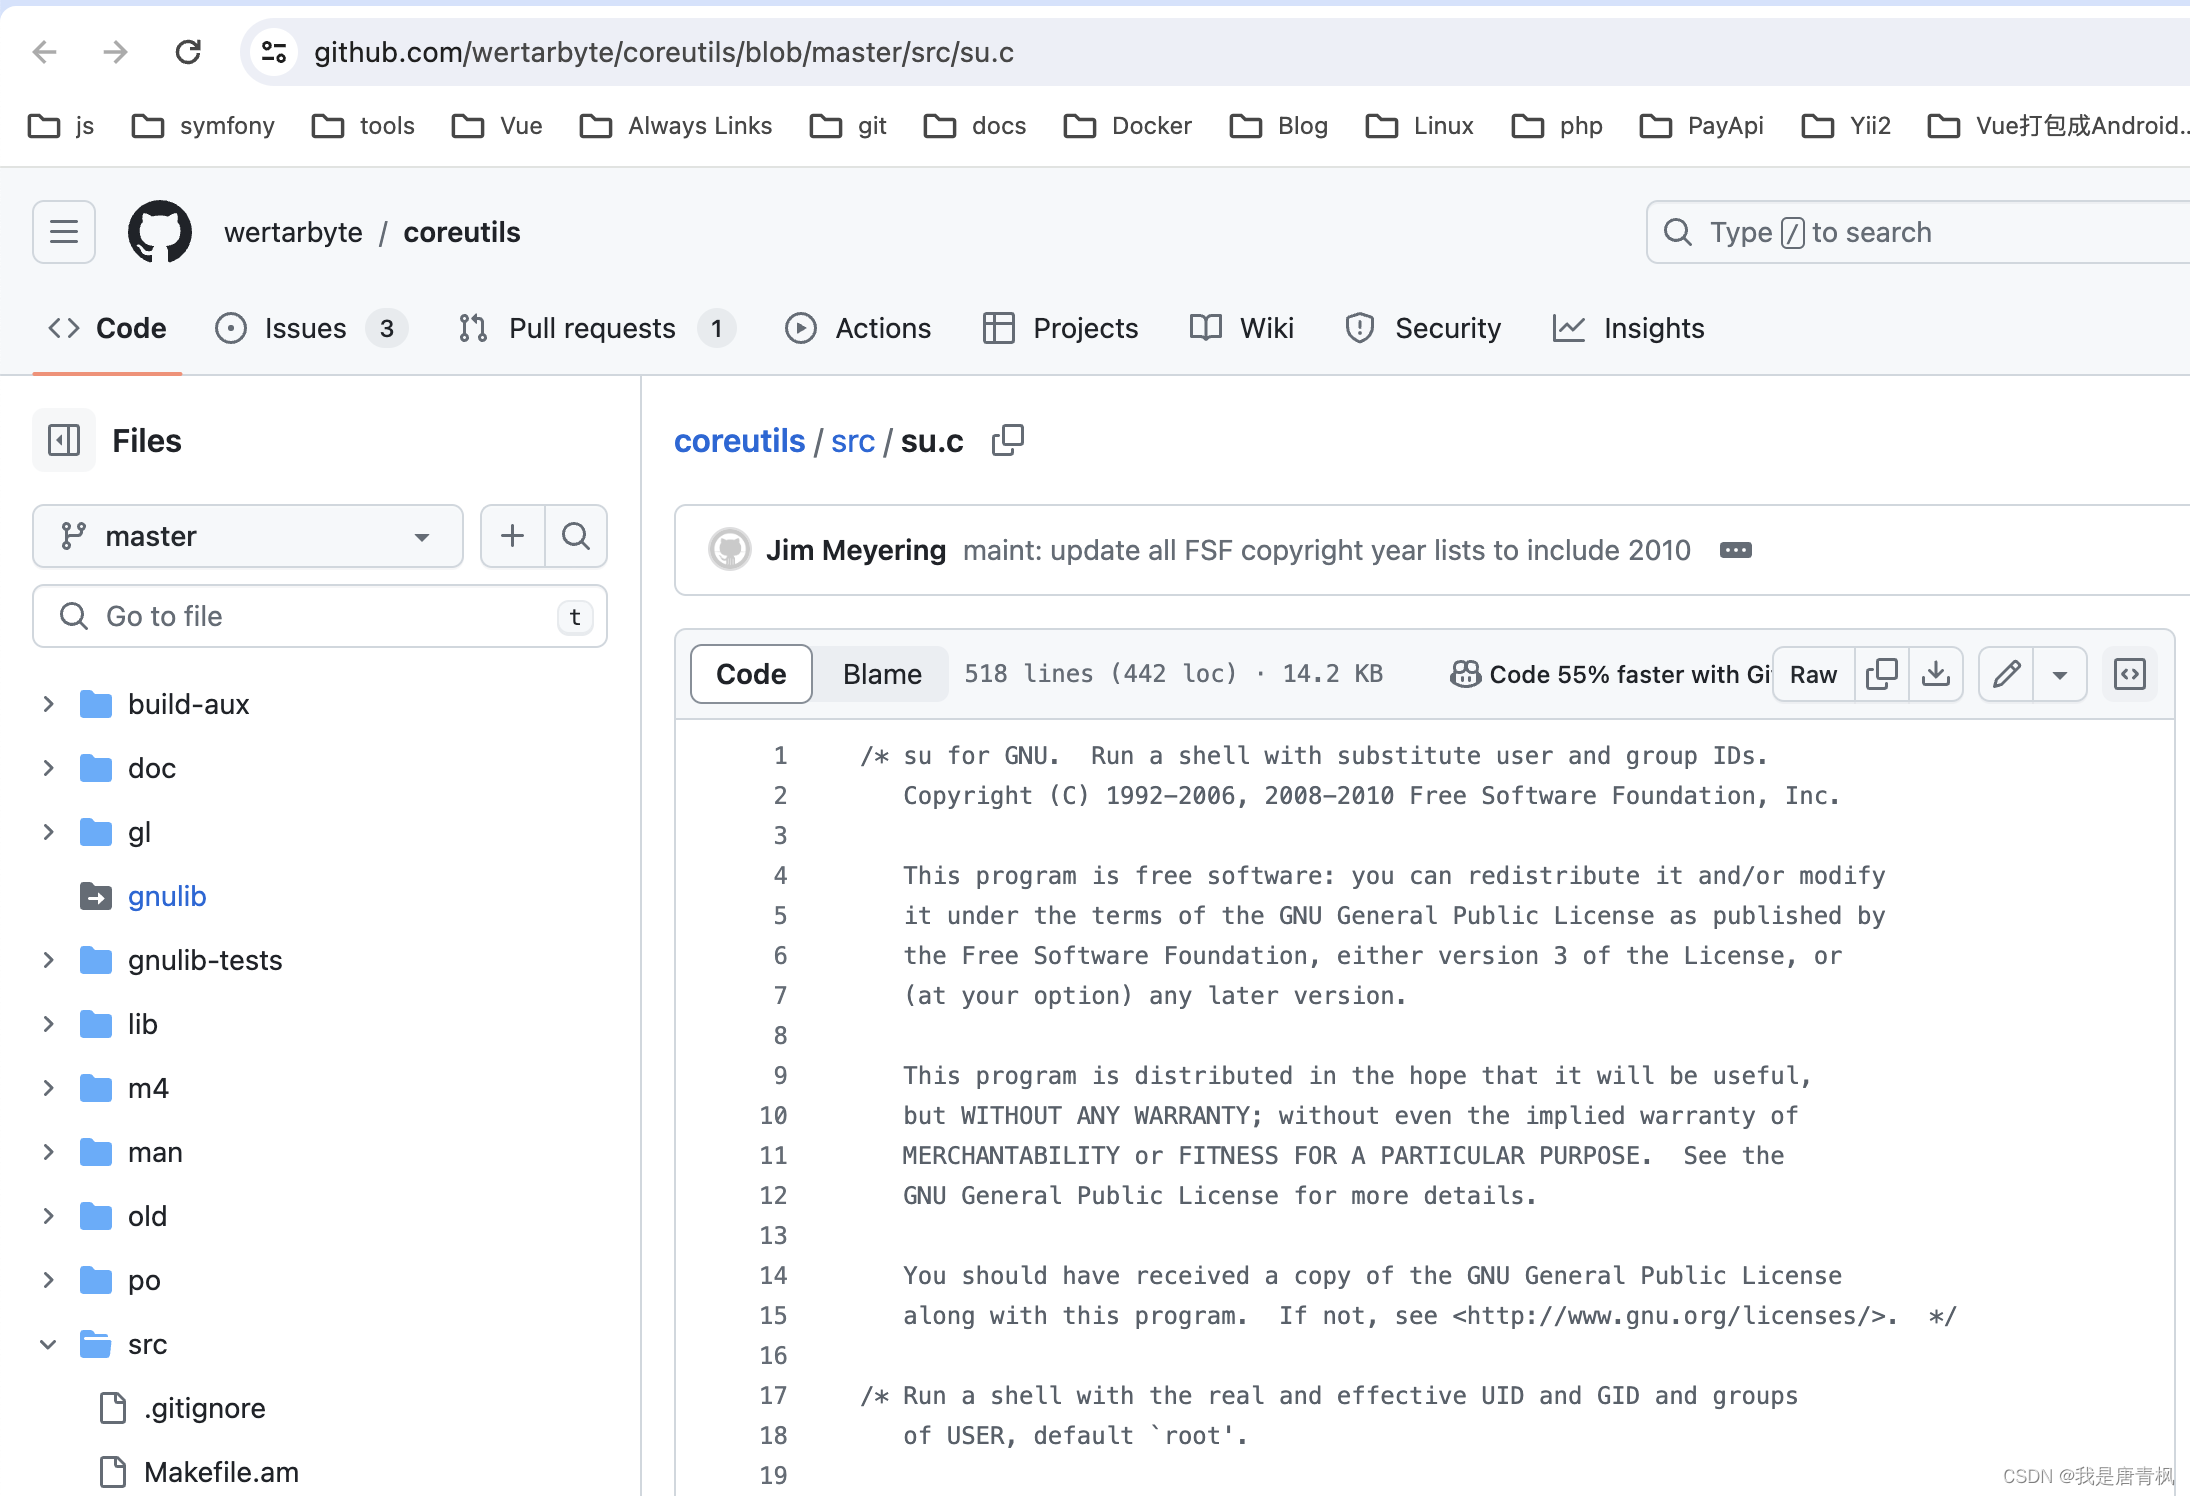Screen dimensions: 2190x1496
Task: Click the more options dropdown arrow
Action: pos(2060,674)
